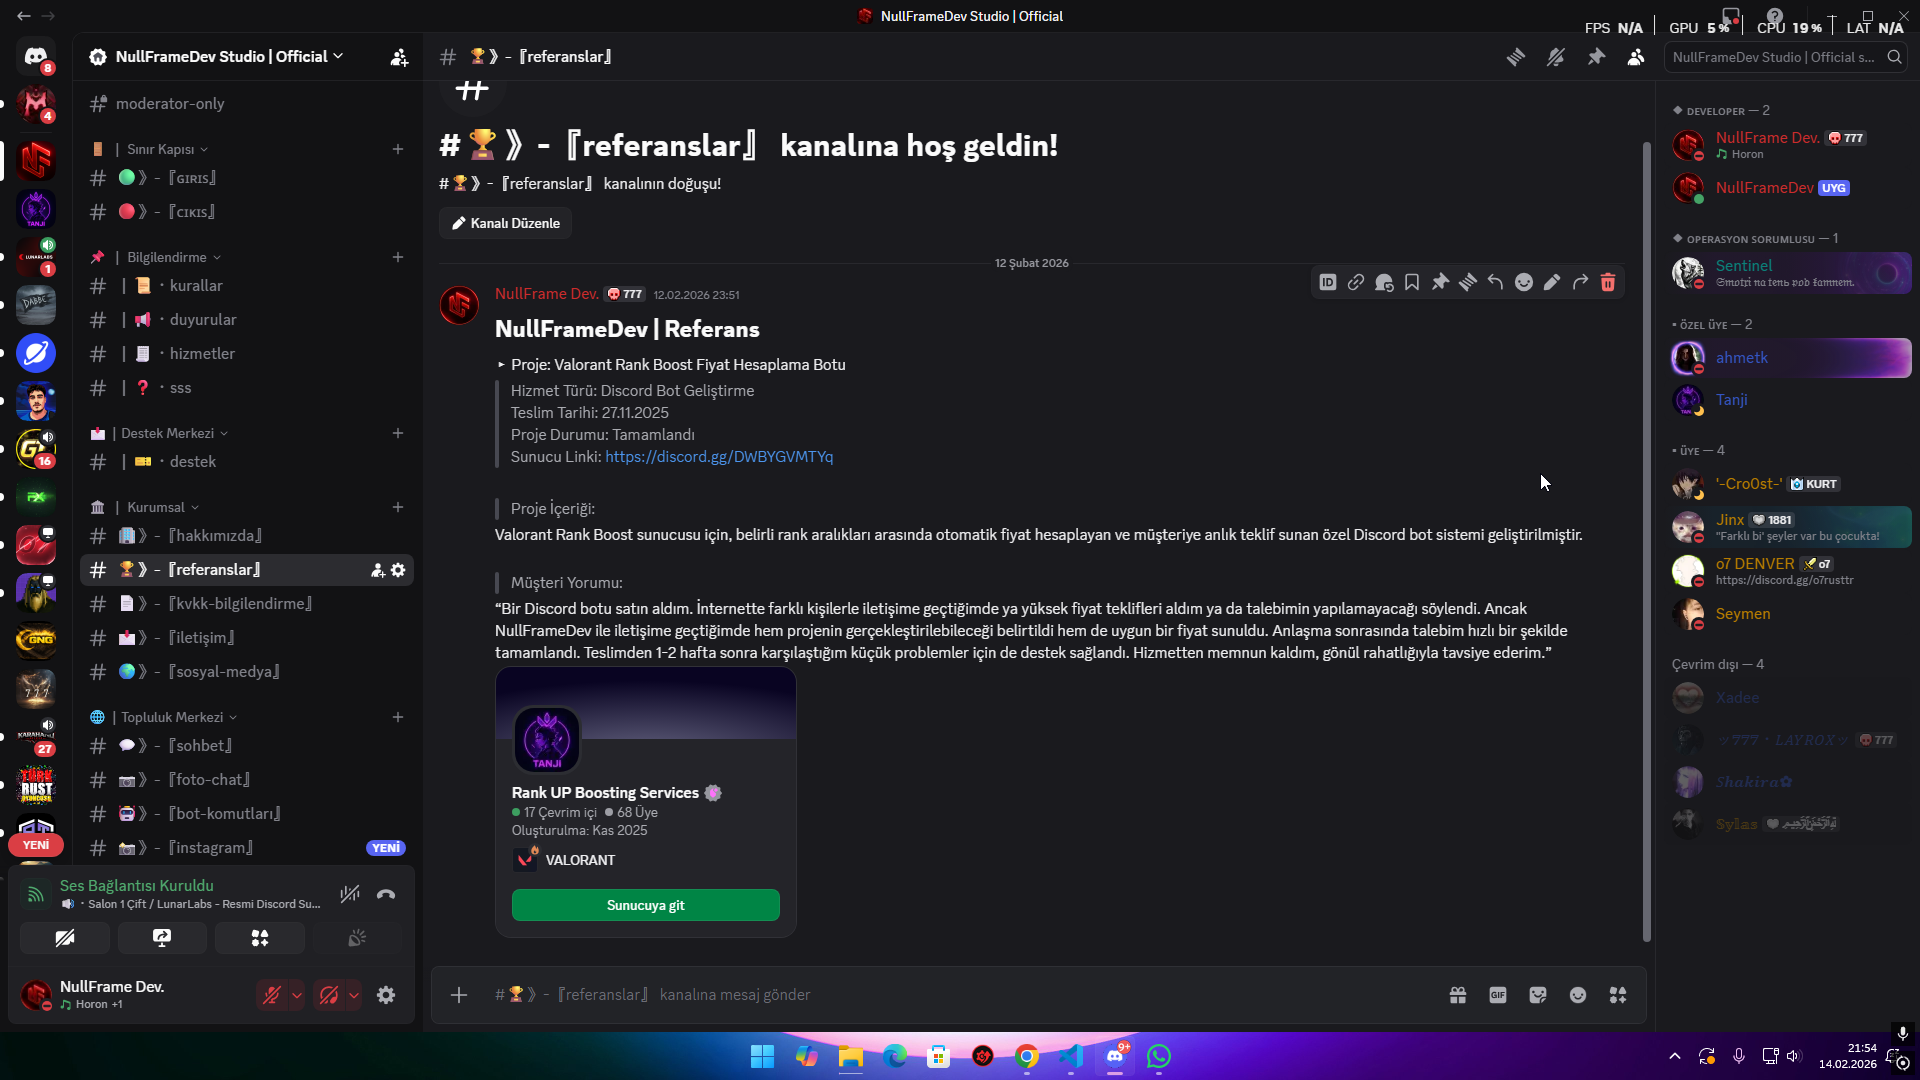This screenshot has width=1920, height=1080.
Task: Add channel to Bilgilendirme category
Action: point(398,257)
